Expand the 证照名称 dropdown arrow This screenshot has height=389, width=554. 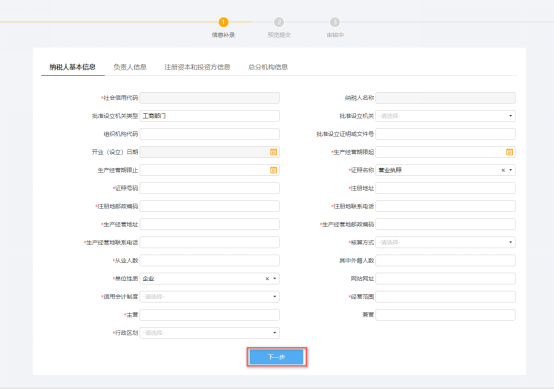tap(511, 170)
